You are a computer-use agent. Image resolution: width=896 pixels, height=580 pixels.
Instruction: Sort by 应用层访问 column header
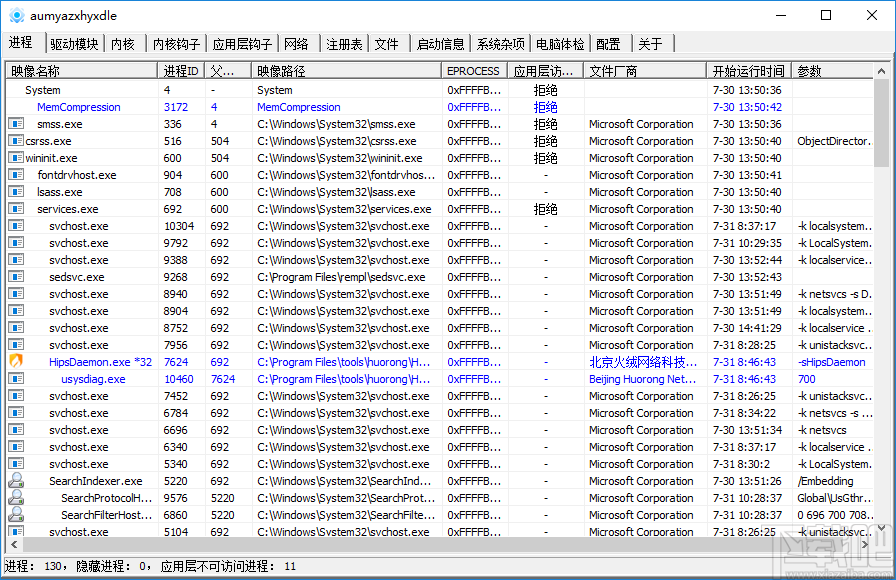pos(545,71)
